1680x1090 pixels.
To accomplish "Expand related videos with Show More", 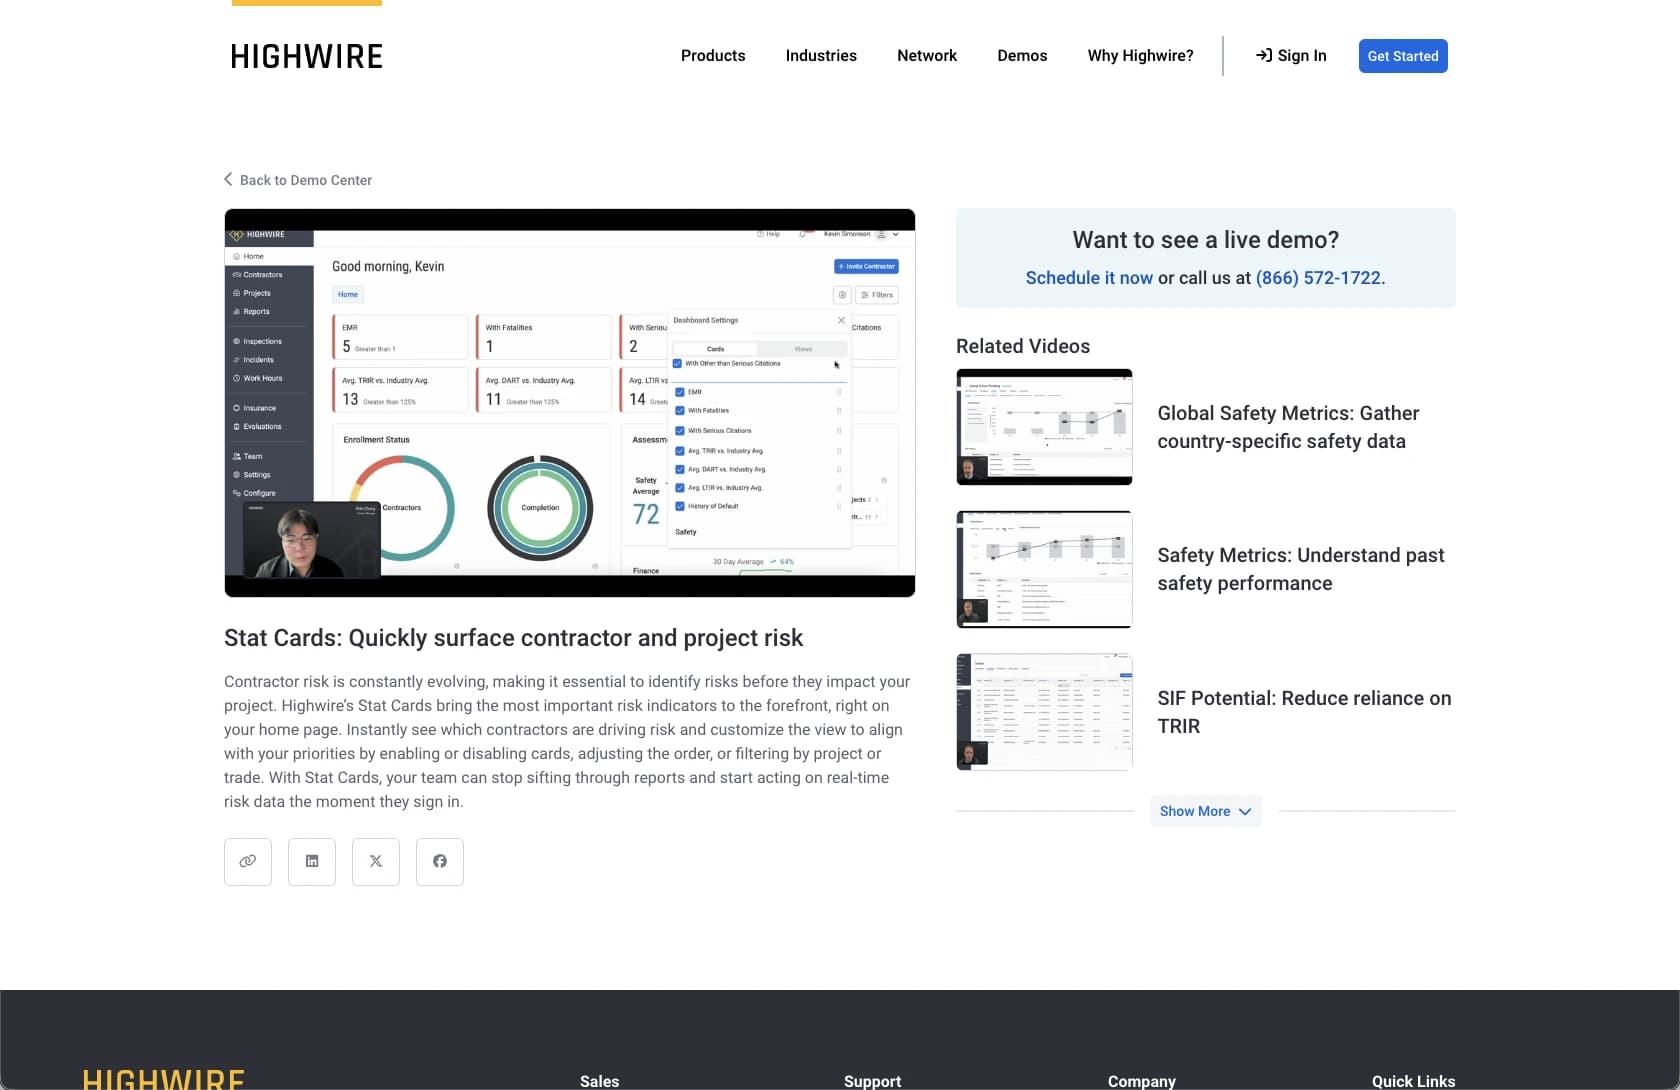I will pos(1206,811).
